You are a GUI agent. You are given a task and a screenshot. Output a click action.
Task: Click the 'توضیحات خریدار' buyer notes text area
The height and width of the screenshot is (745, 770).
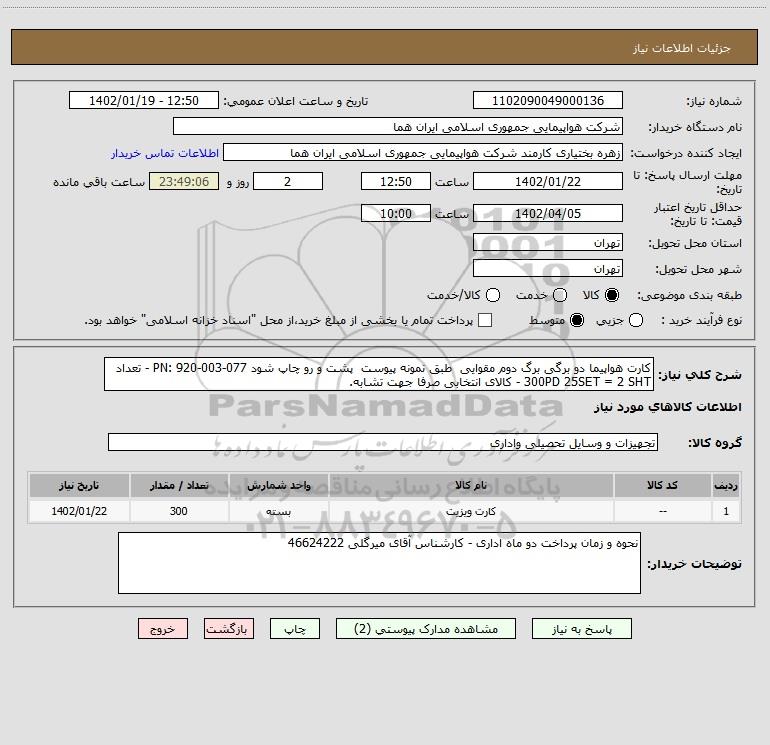(378, 563)
